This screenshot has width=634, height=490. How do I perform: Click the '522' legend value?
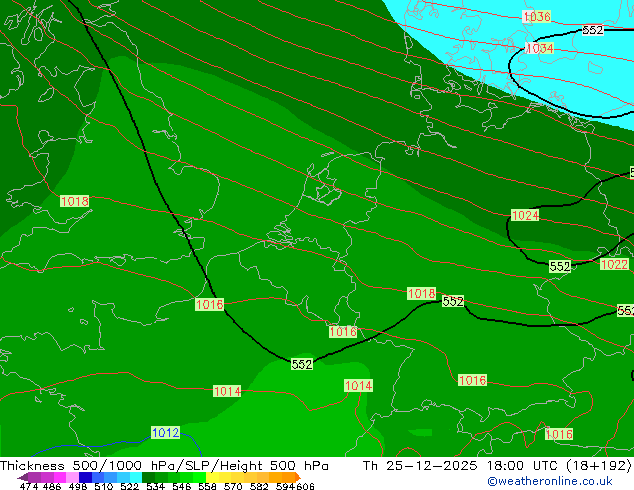130,486
